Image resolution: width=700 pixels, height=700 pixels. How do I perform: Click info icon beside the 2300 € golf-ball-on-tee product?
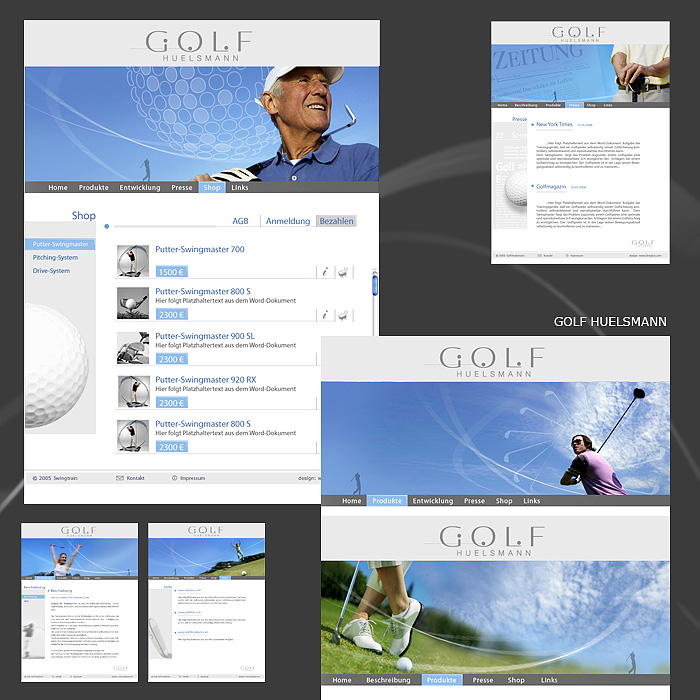pyautogui.click(x=325, y=315)
